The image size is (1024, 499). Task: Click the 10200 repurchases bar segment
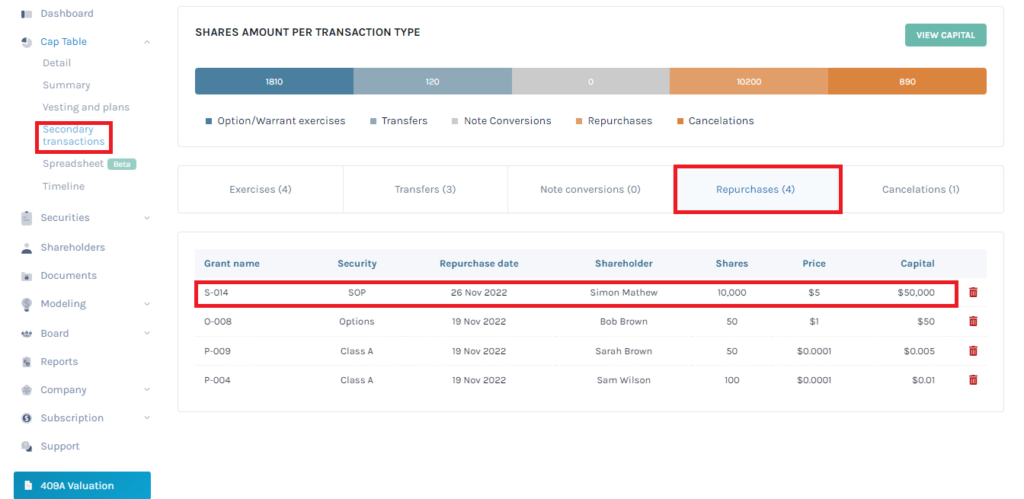point(748,82)
